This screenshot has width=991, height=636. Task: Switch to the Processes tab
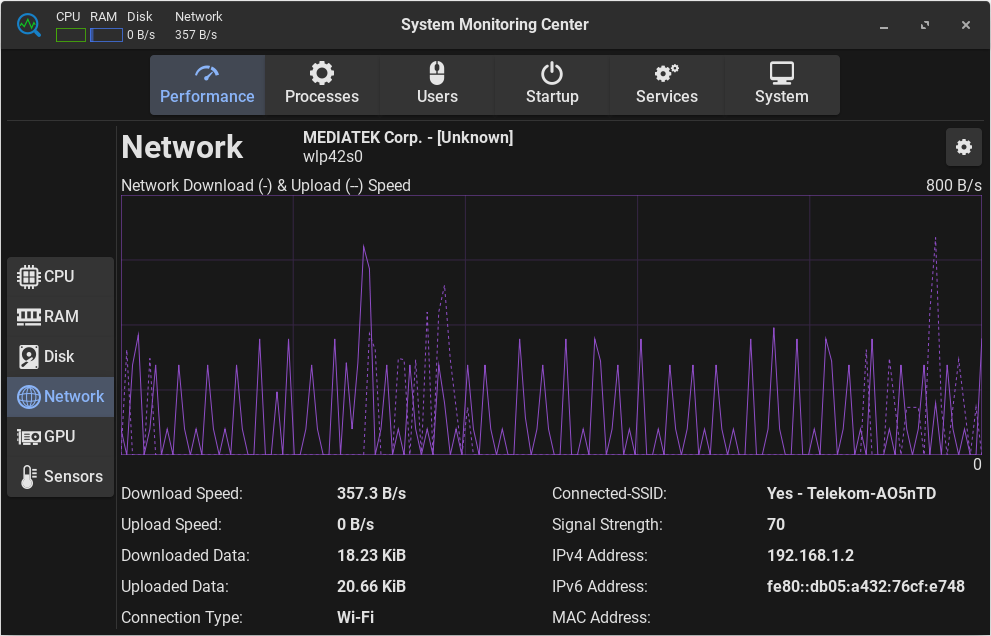[321, 85]
